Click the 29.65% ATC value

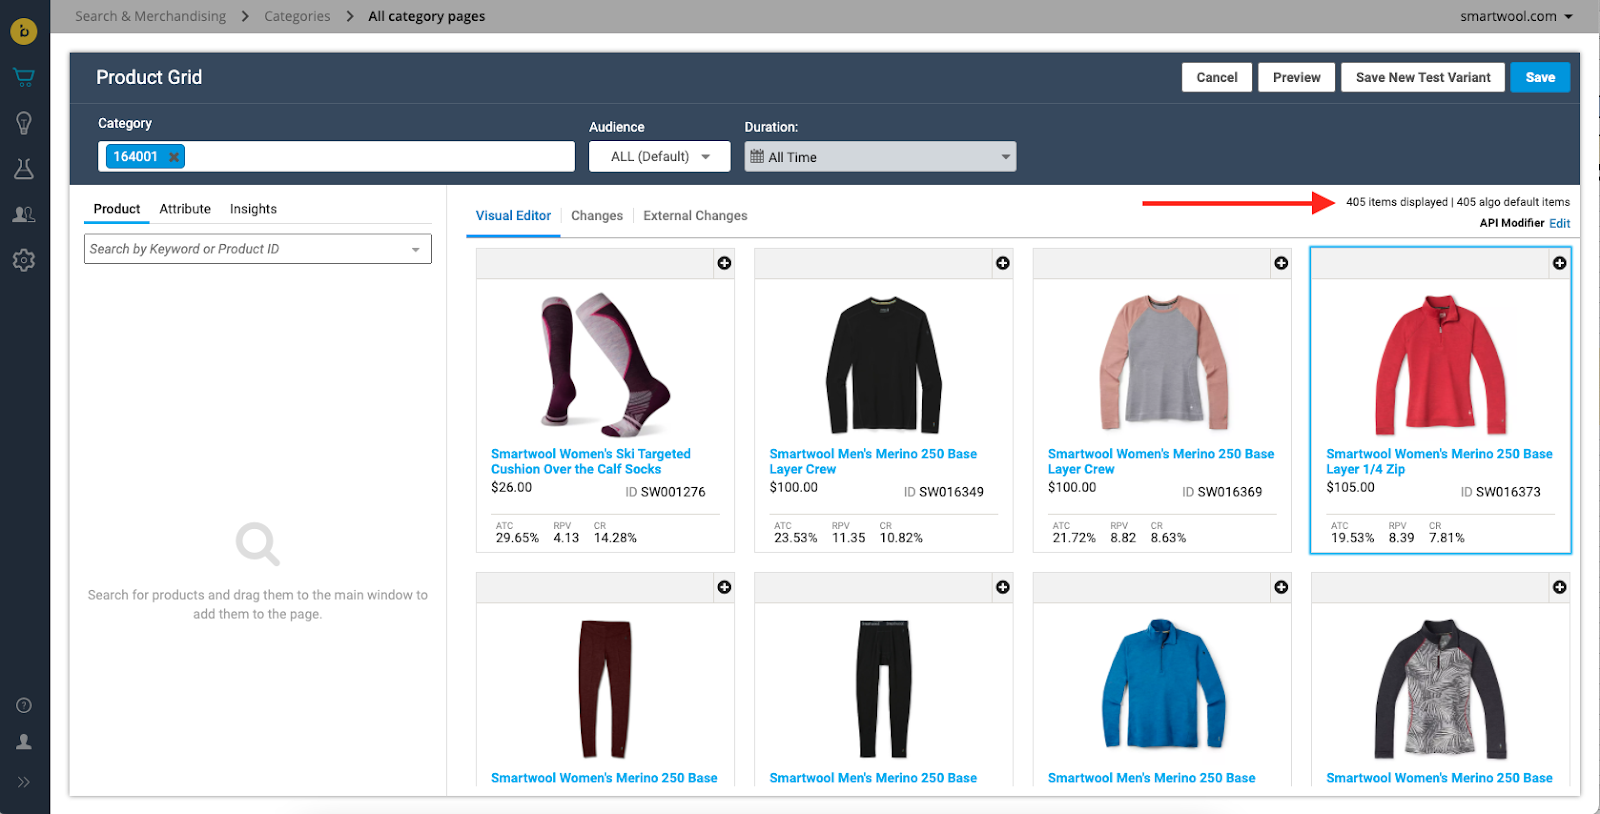pos(517,538)
